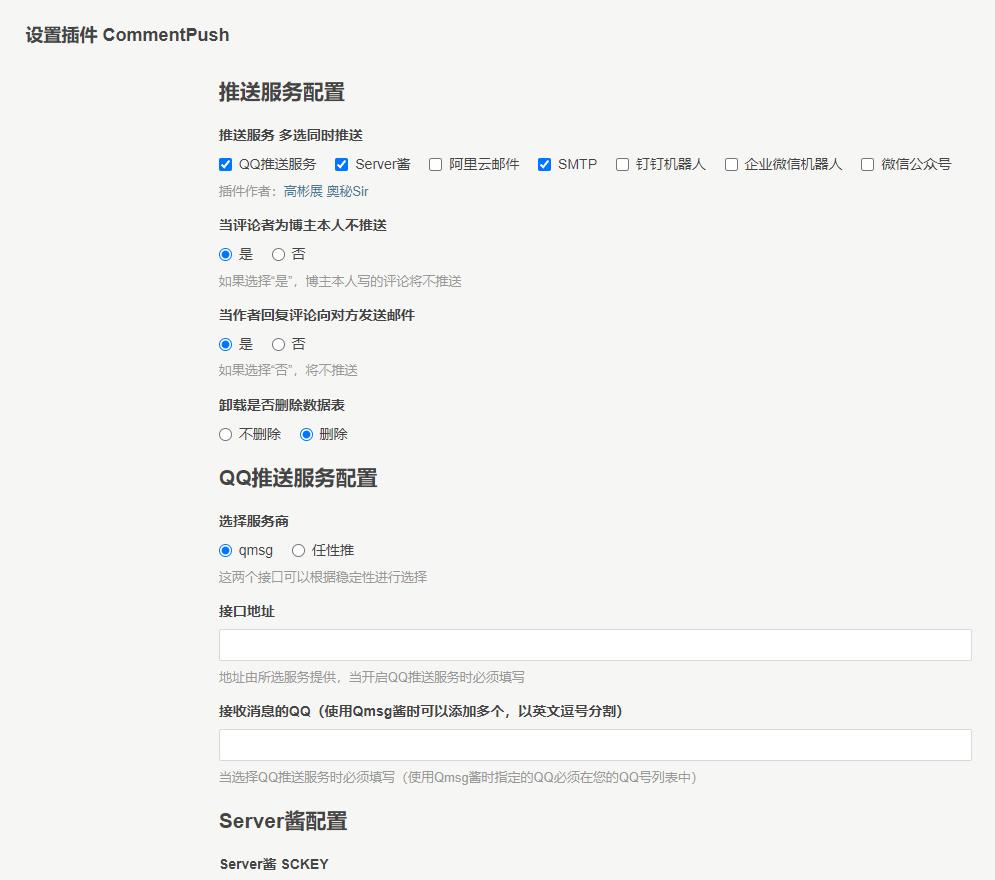
Task: Uncheck the QQ推送服务 checkbox
Action: click(226, 164)
